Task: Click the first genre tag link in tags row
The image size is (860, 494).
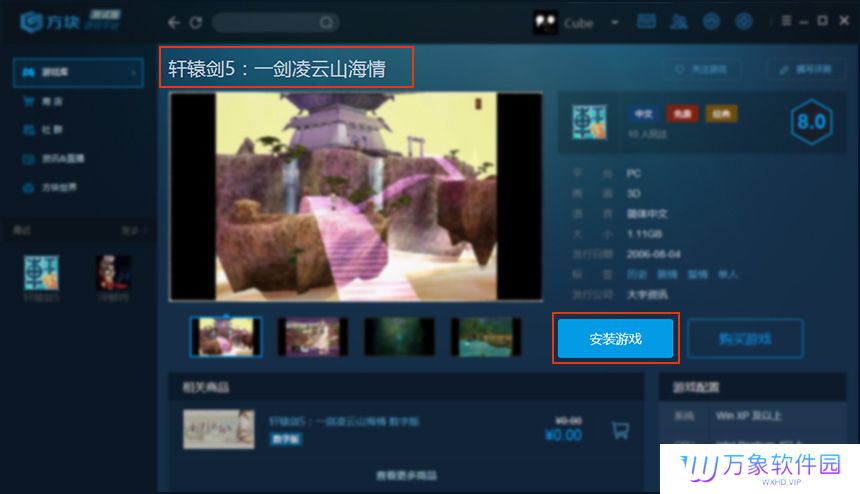Action: (636, 274)
